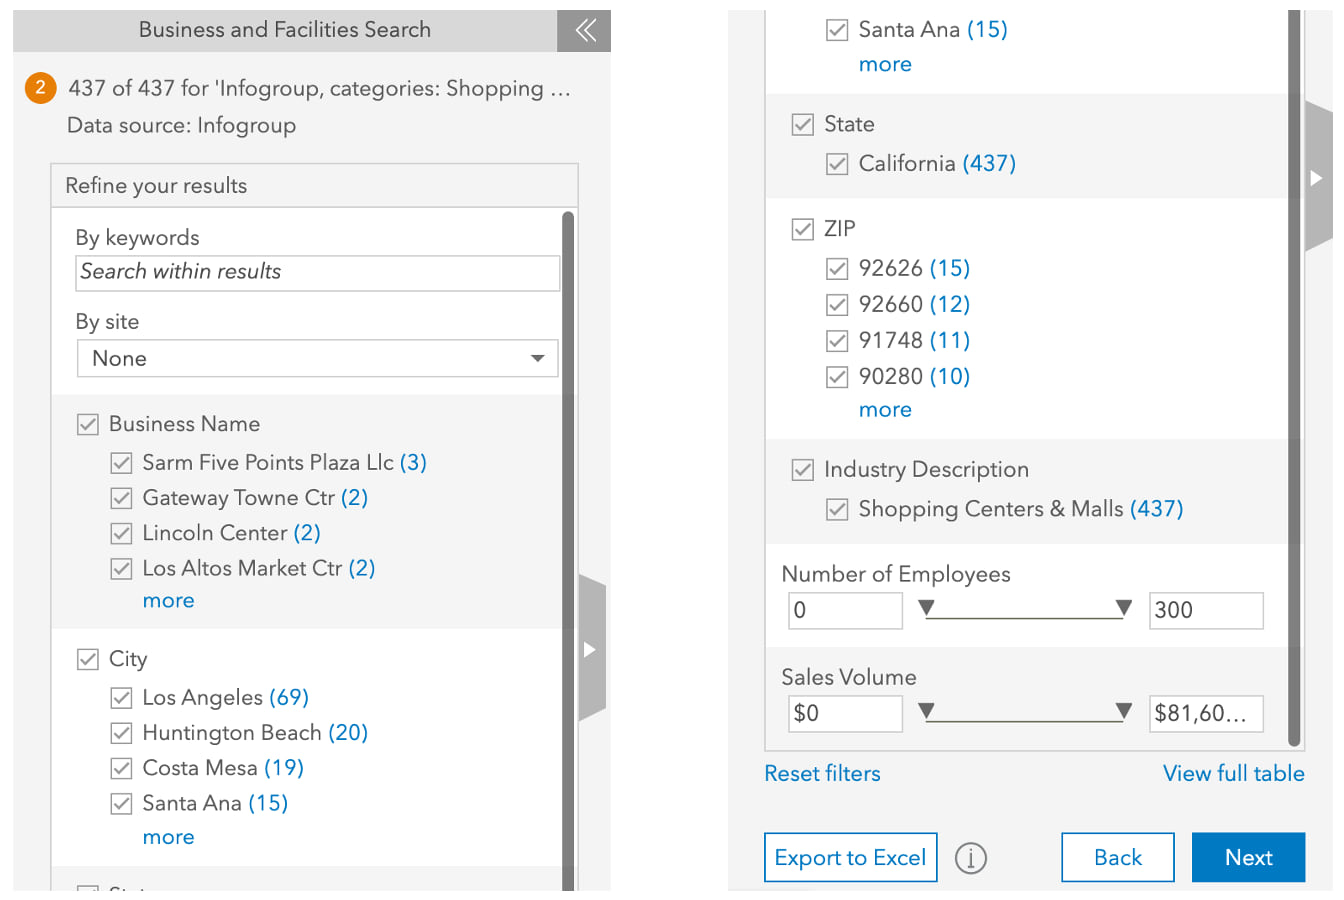Uncheck ZIP code 92660
This screenshot has height=900, width=1344.
point(837,305)
